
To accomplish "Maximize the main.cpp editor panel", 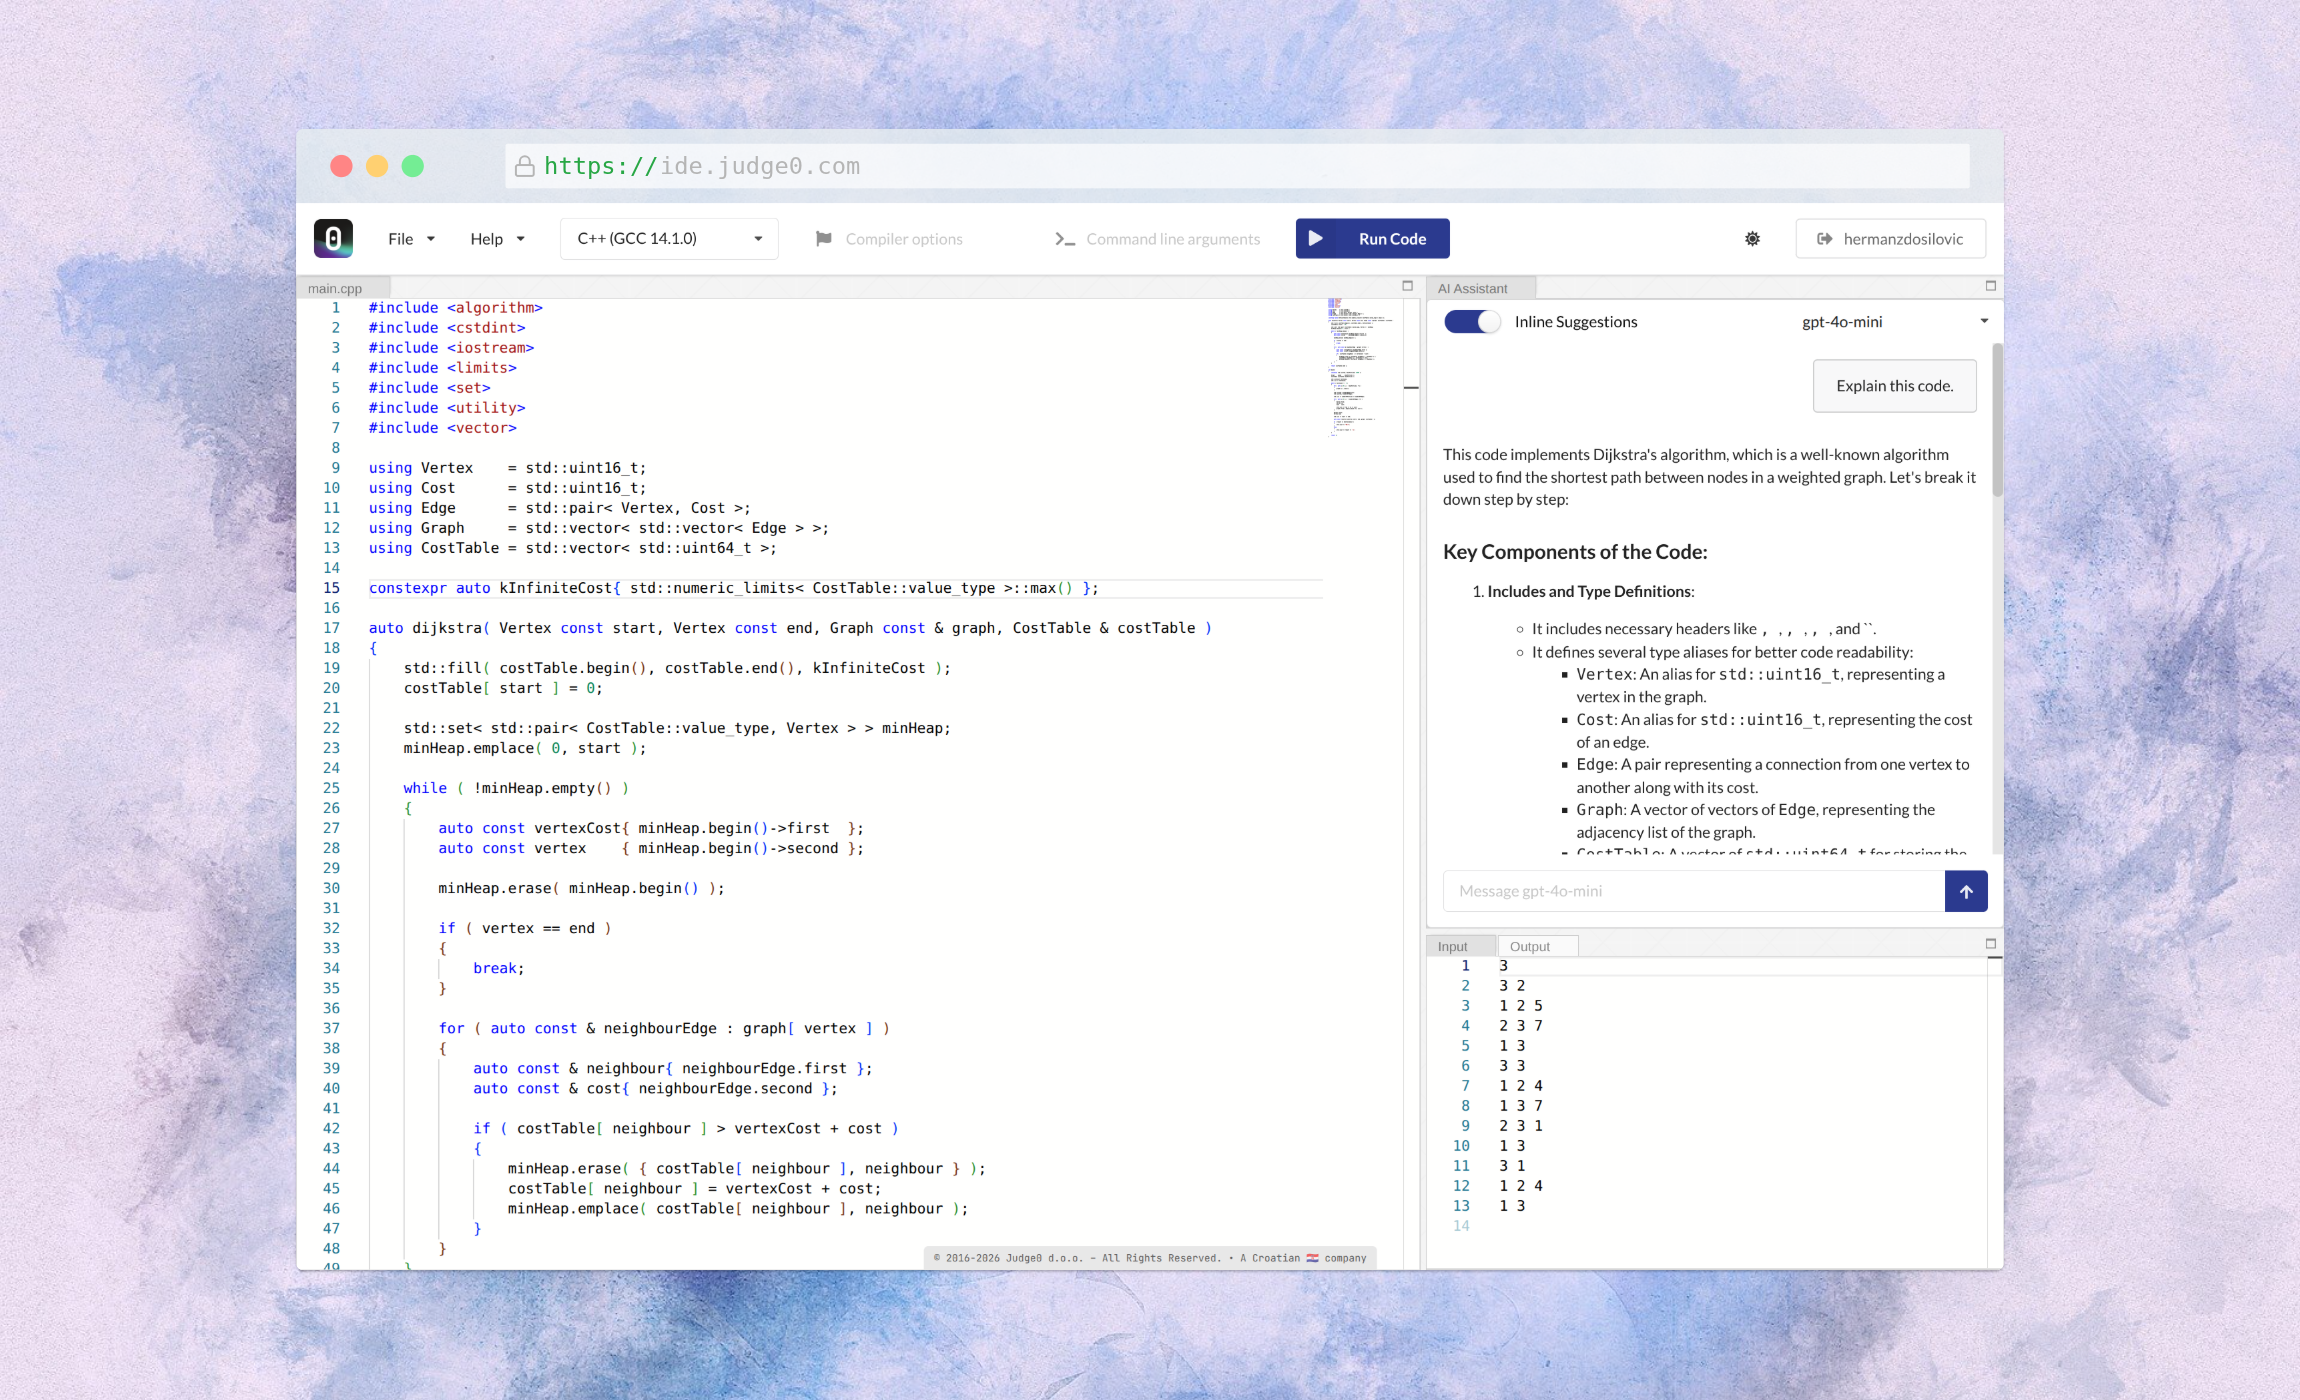I will (1407, 286).
